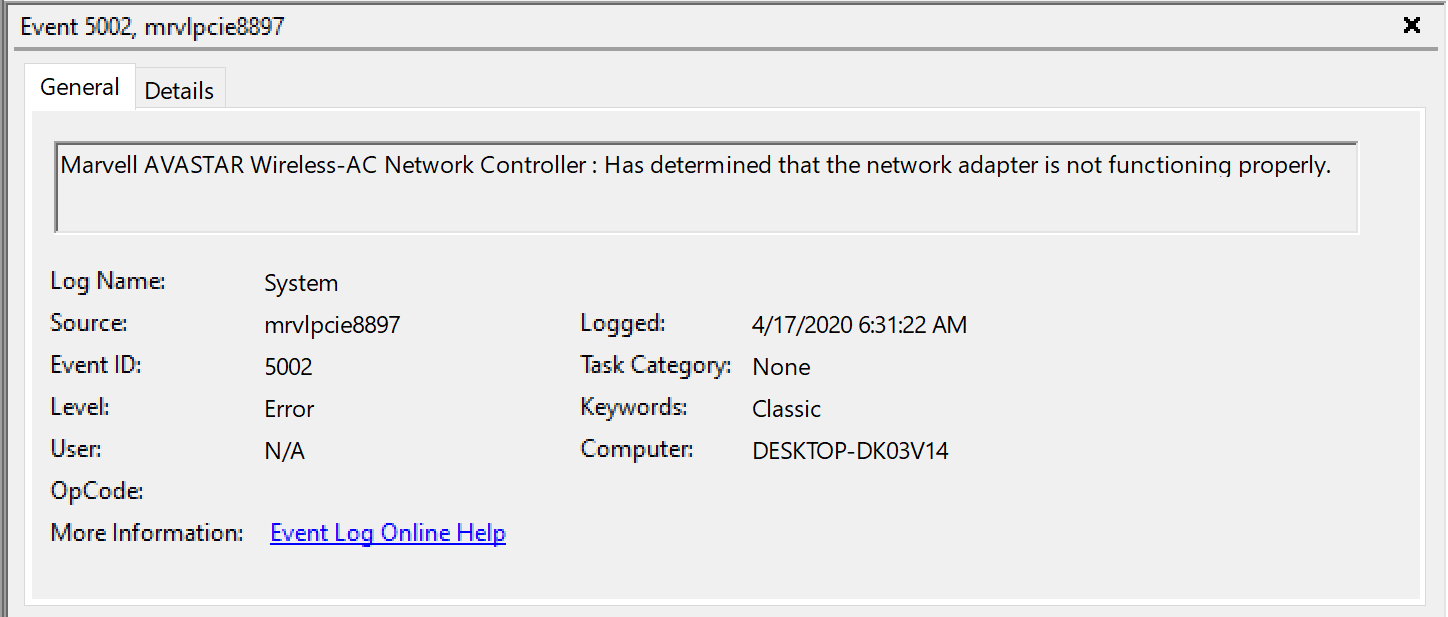Click the pane title Event 5002, mrvlpcie8897
This screenshot has height=617, width=1448.
[152, 27]
